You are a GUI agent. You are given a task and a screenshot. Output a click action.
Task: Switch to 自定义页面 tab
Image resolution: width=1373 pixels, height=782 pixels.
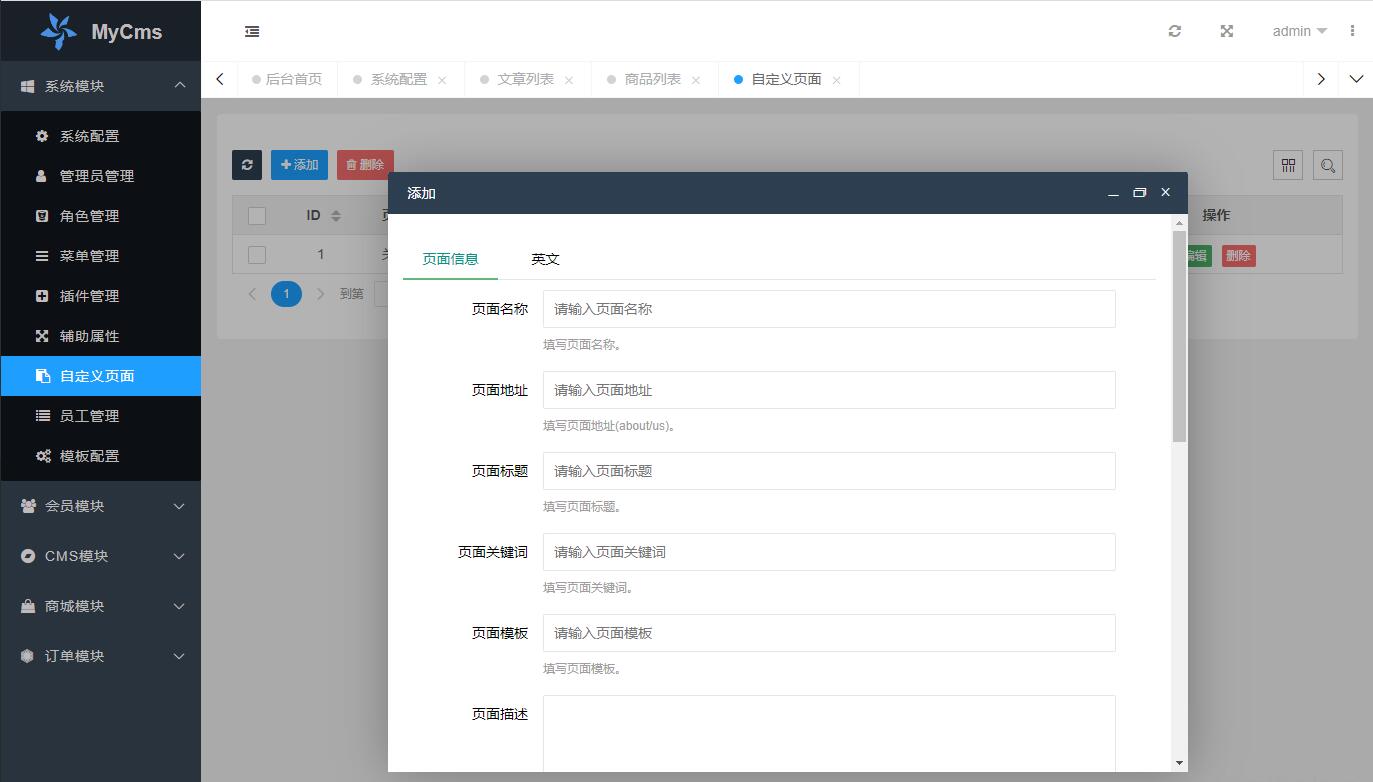tap(786, 79)
